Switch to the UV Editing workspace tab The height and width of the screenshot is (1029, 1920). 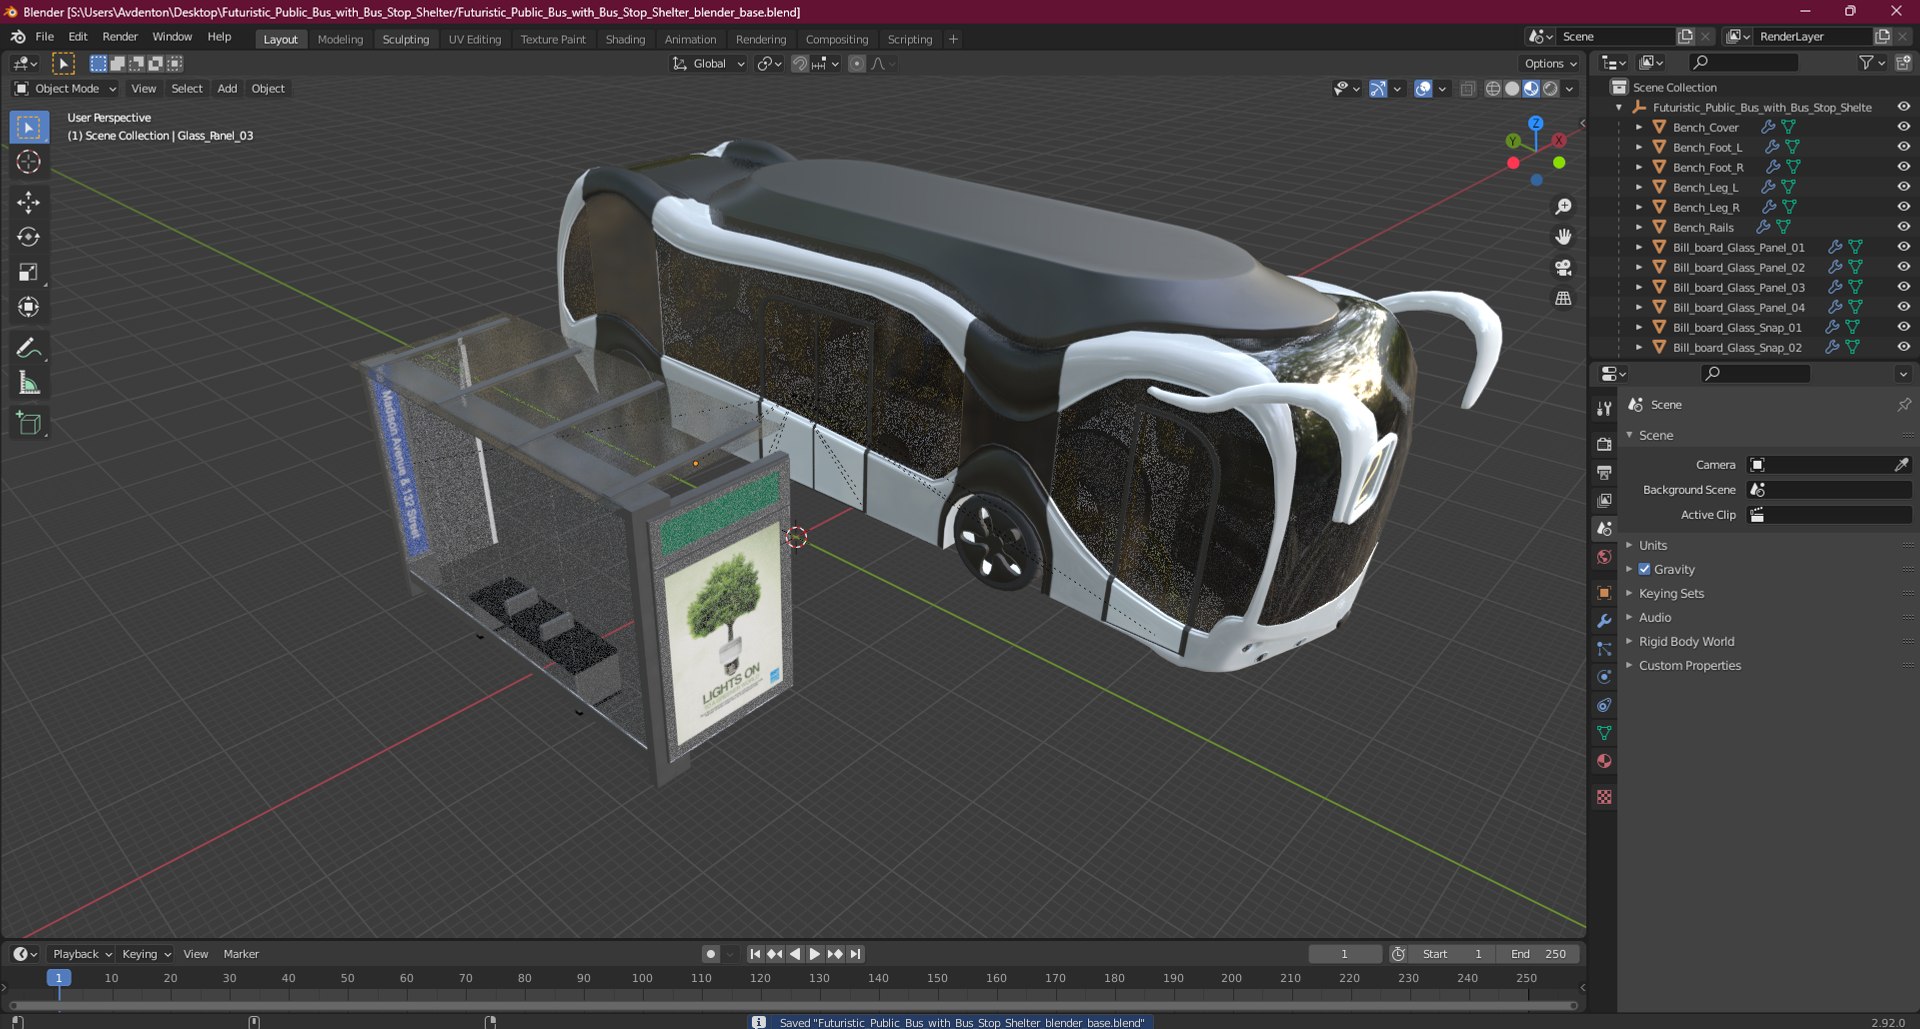pos(474,39)
